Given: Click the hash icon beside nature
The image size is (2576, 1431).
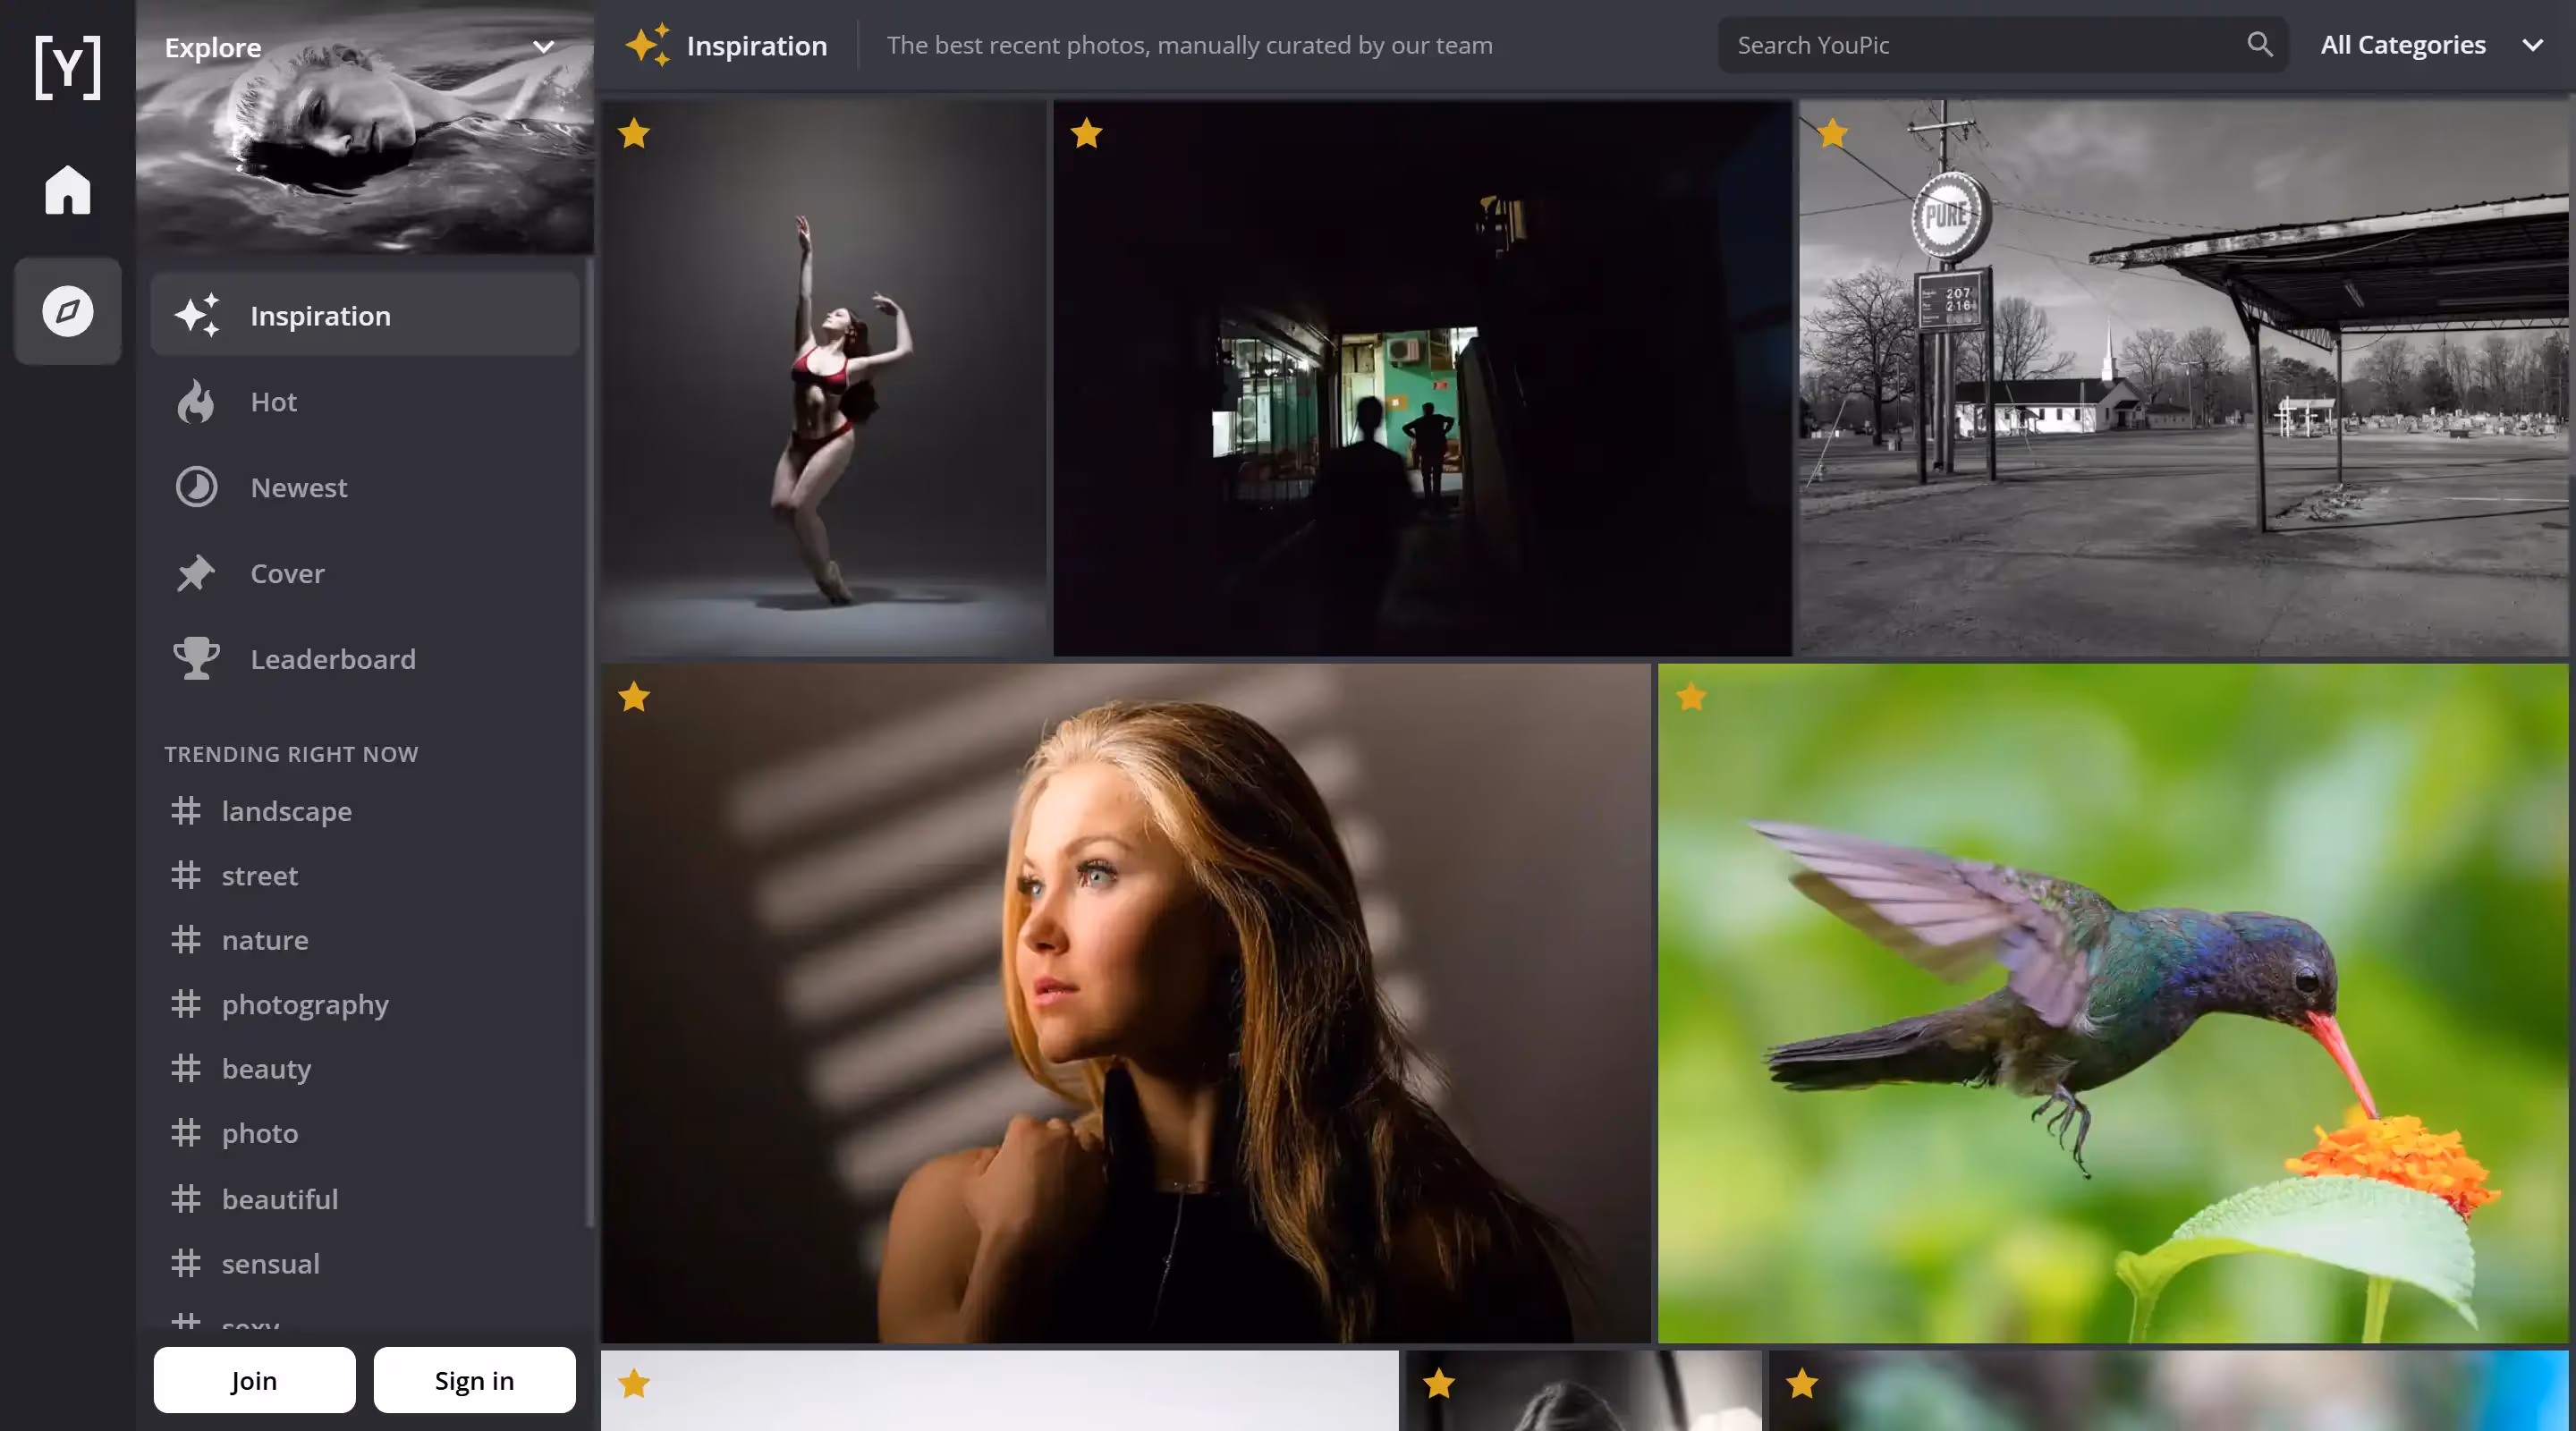Looking at the screenshot, I should (x=186, y=940).
